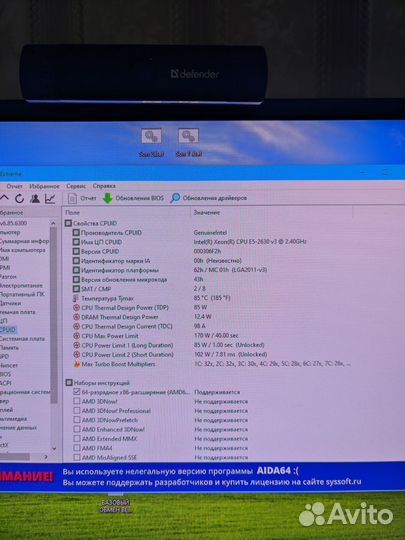Select Операционная система in the tree
The height and width of the screenshot is (540, 405).
pyautogui.click(x=25, y=392)
